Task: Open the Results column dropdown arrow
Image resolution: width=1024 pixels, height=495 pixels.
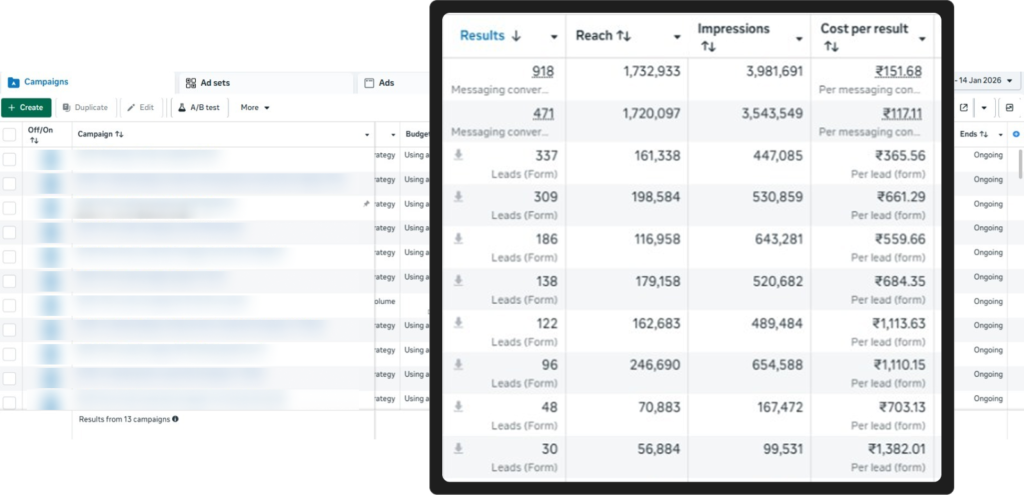Action: pos(554,38)
